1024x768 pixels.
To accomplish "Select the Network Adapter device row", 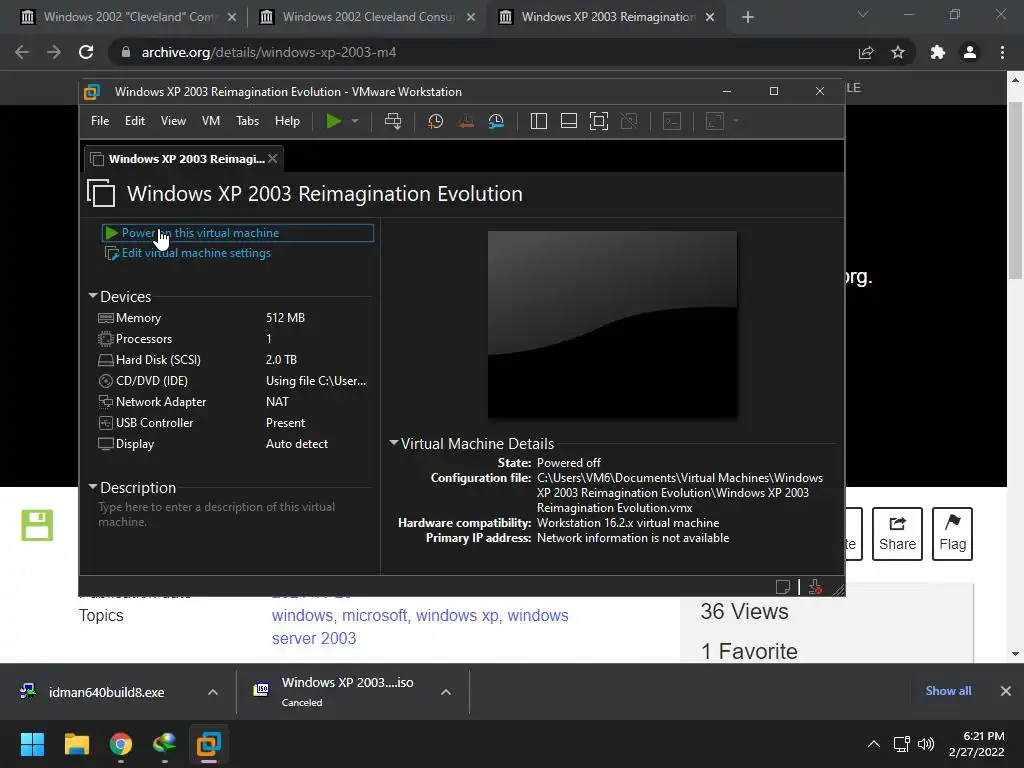I will tap(234, 402).
